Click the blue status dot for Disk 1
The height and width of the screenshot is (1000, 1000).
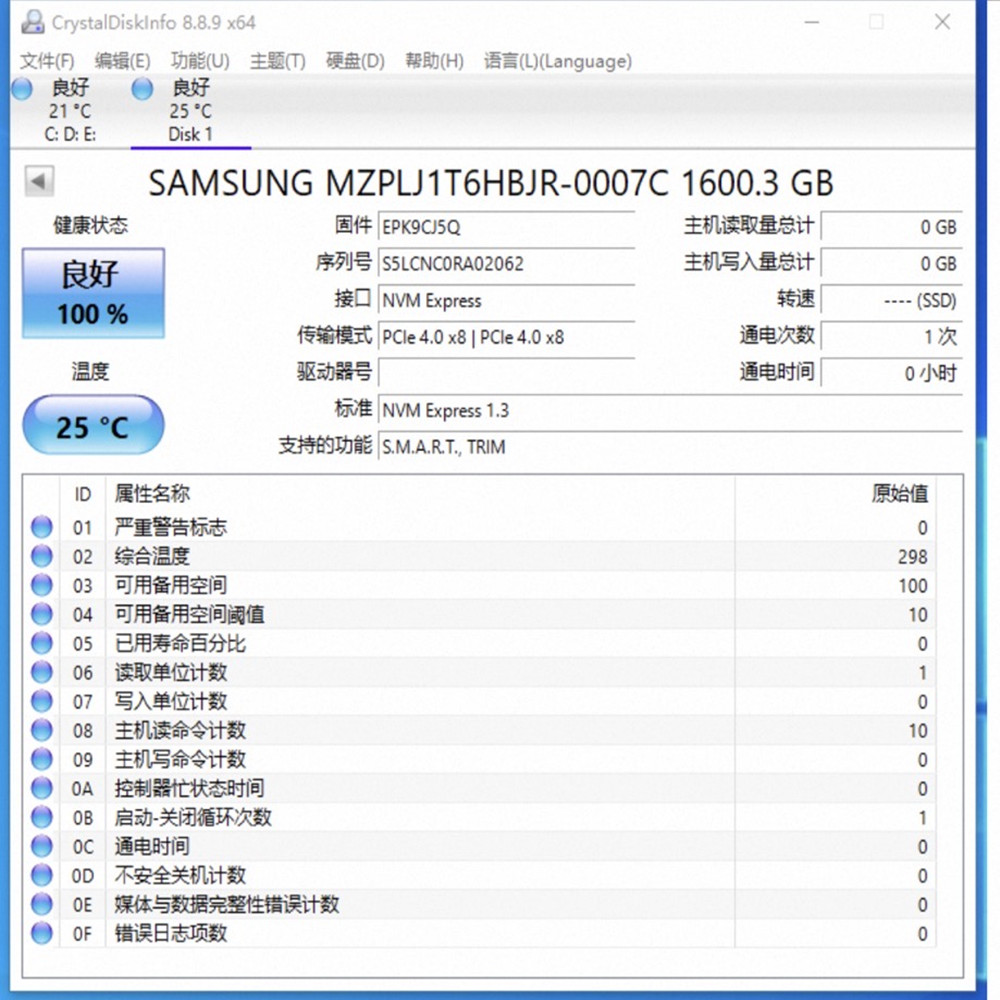141,88
